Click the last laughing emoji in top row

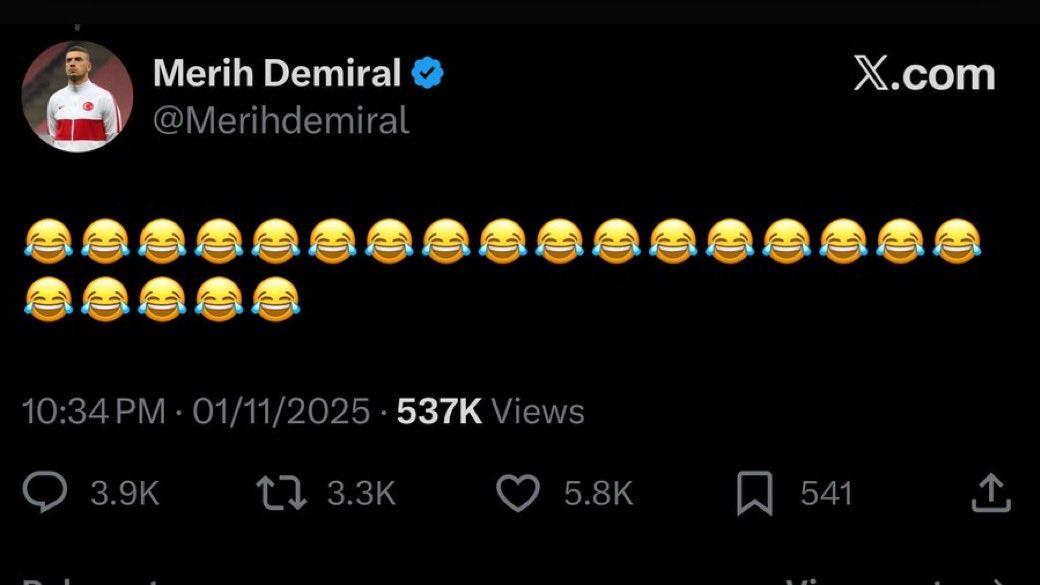click(958, 241)
